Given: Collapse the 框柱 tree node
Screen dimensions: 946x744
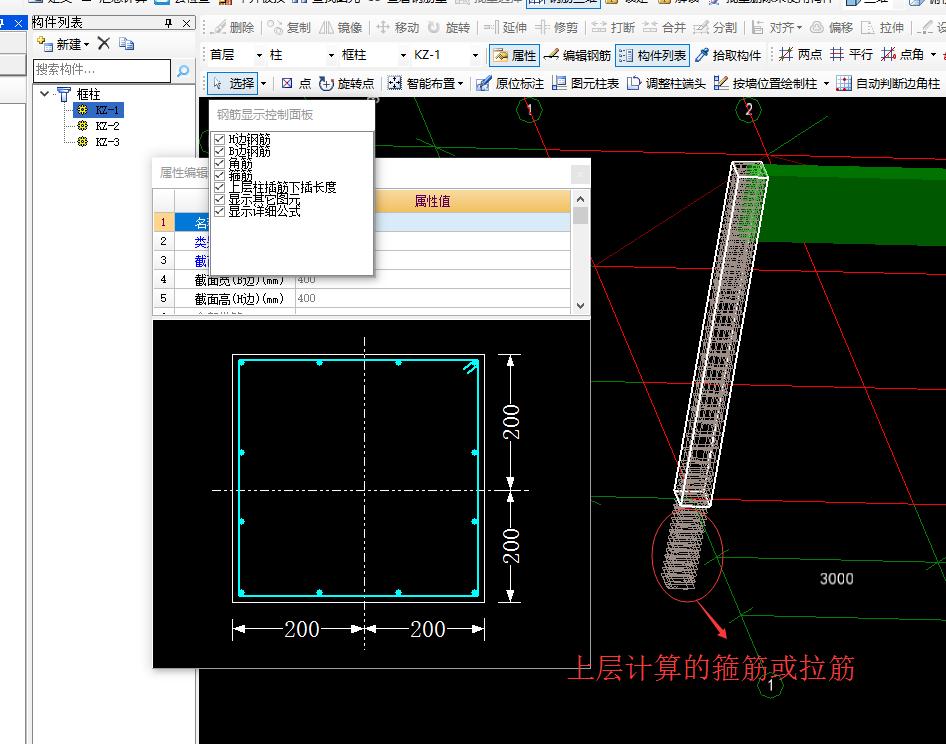Looking at the screenshot, I should (44, 94).
